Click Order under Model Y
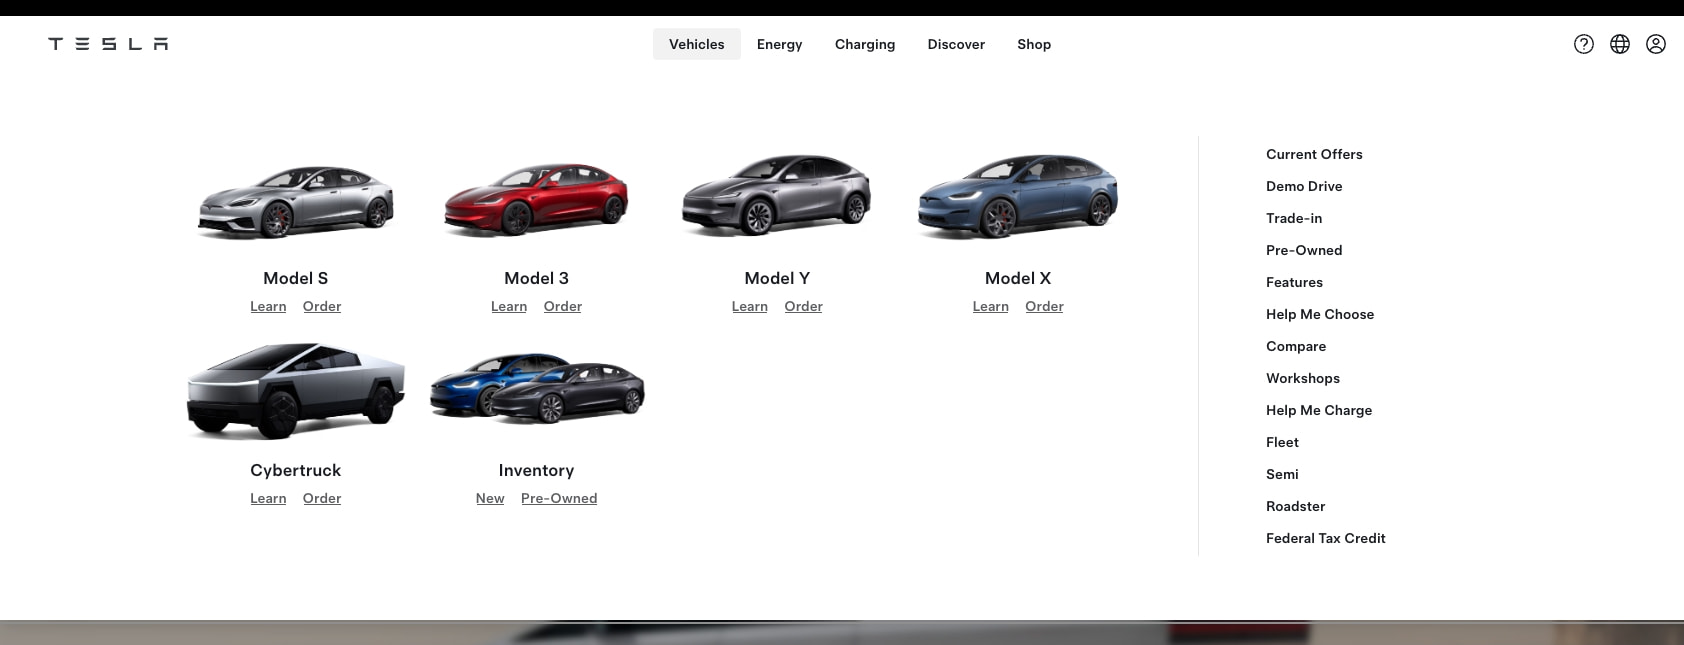Screen dimensions: 1684x645 click(x=804, y=306)
